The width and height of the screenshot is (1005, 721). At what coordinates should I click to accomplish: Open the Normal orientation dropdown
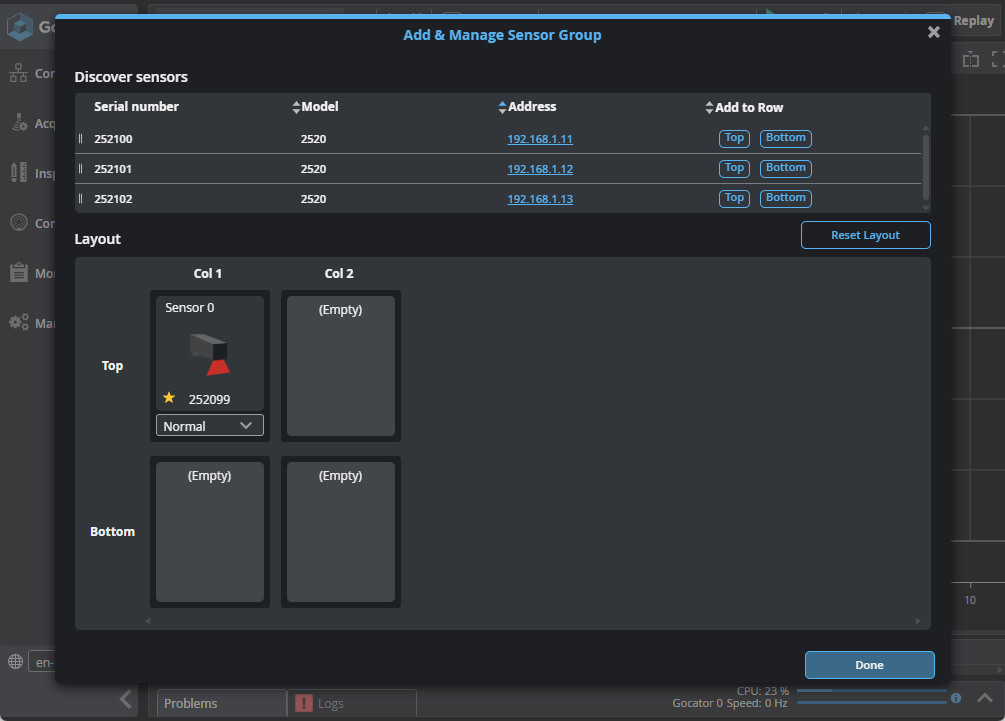210,426
